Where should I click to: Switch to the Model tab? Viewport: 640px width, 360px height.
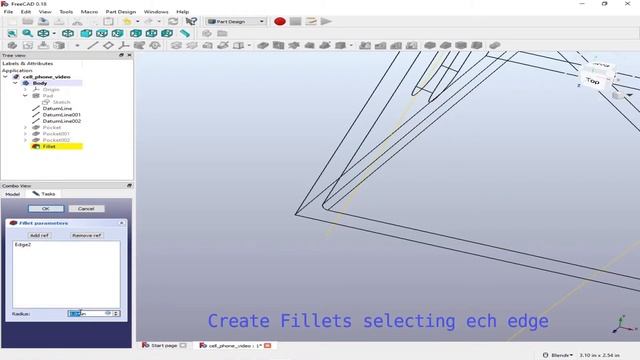click(12, 194)
